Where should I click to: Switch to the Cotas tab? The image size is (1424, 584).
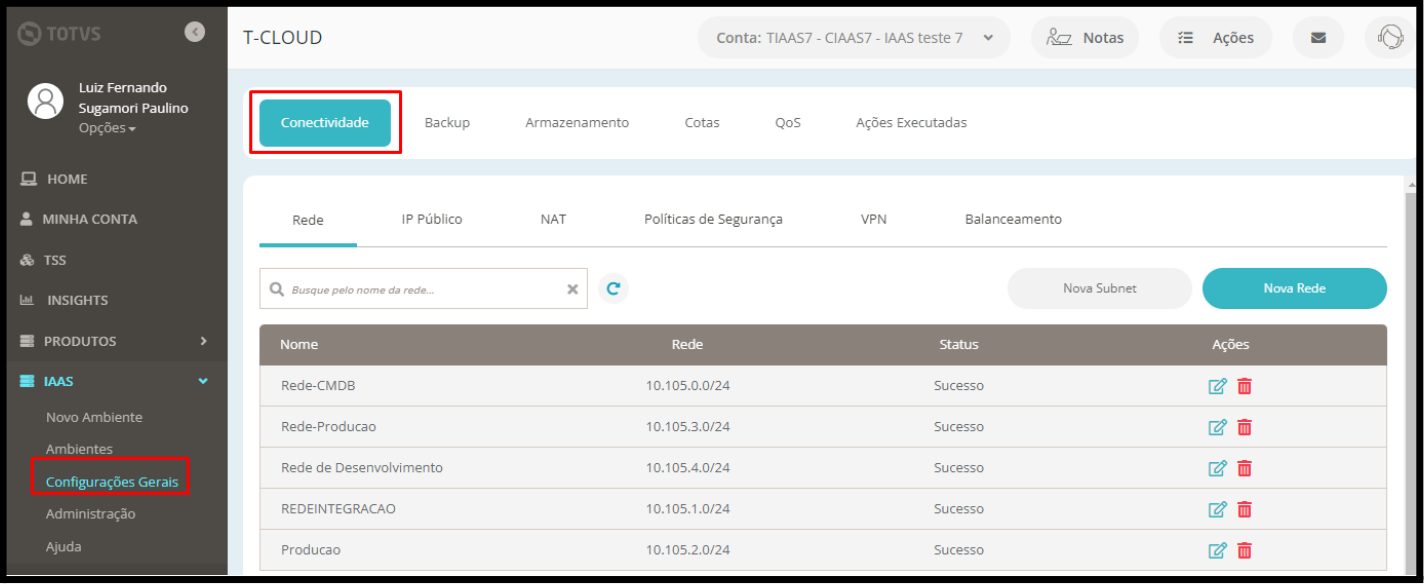(x=702, y=123)
